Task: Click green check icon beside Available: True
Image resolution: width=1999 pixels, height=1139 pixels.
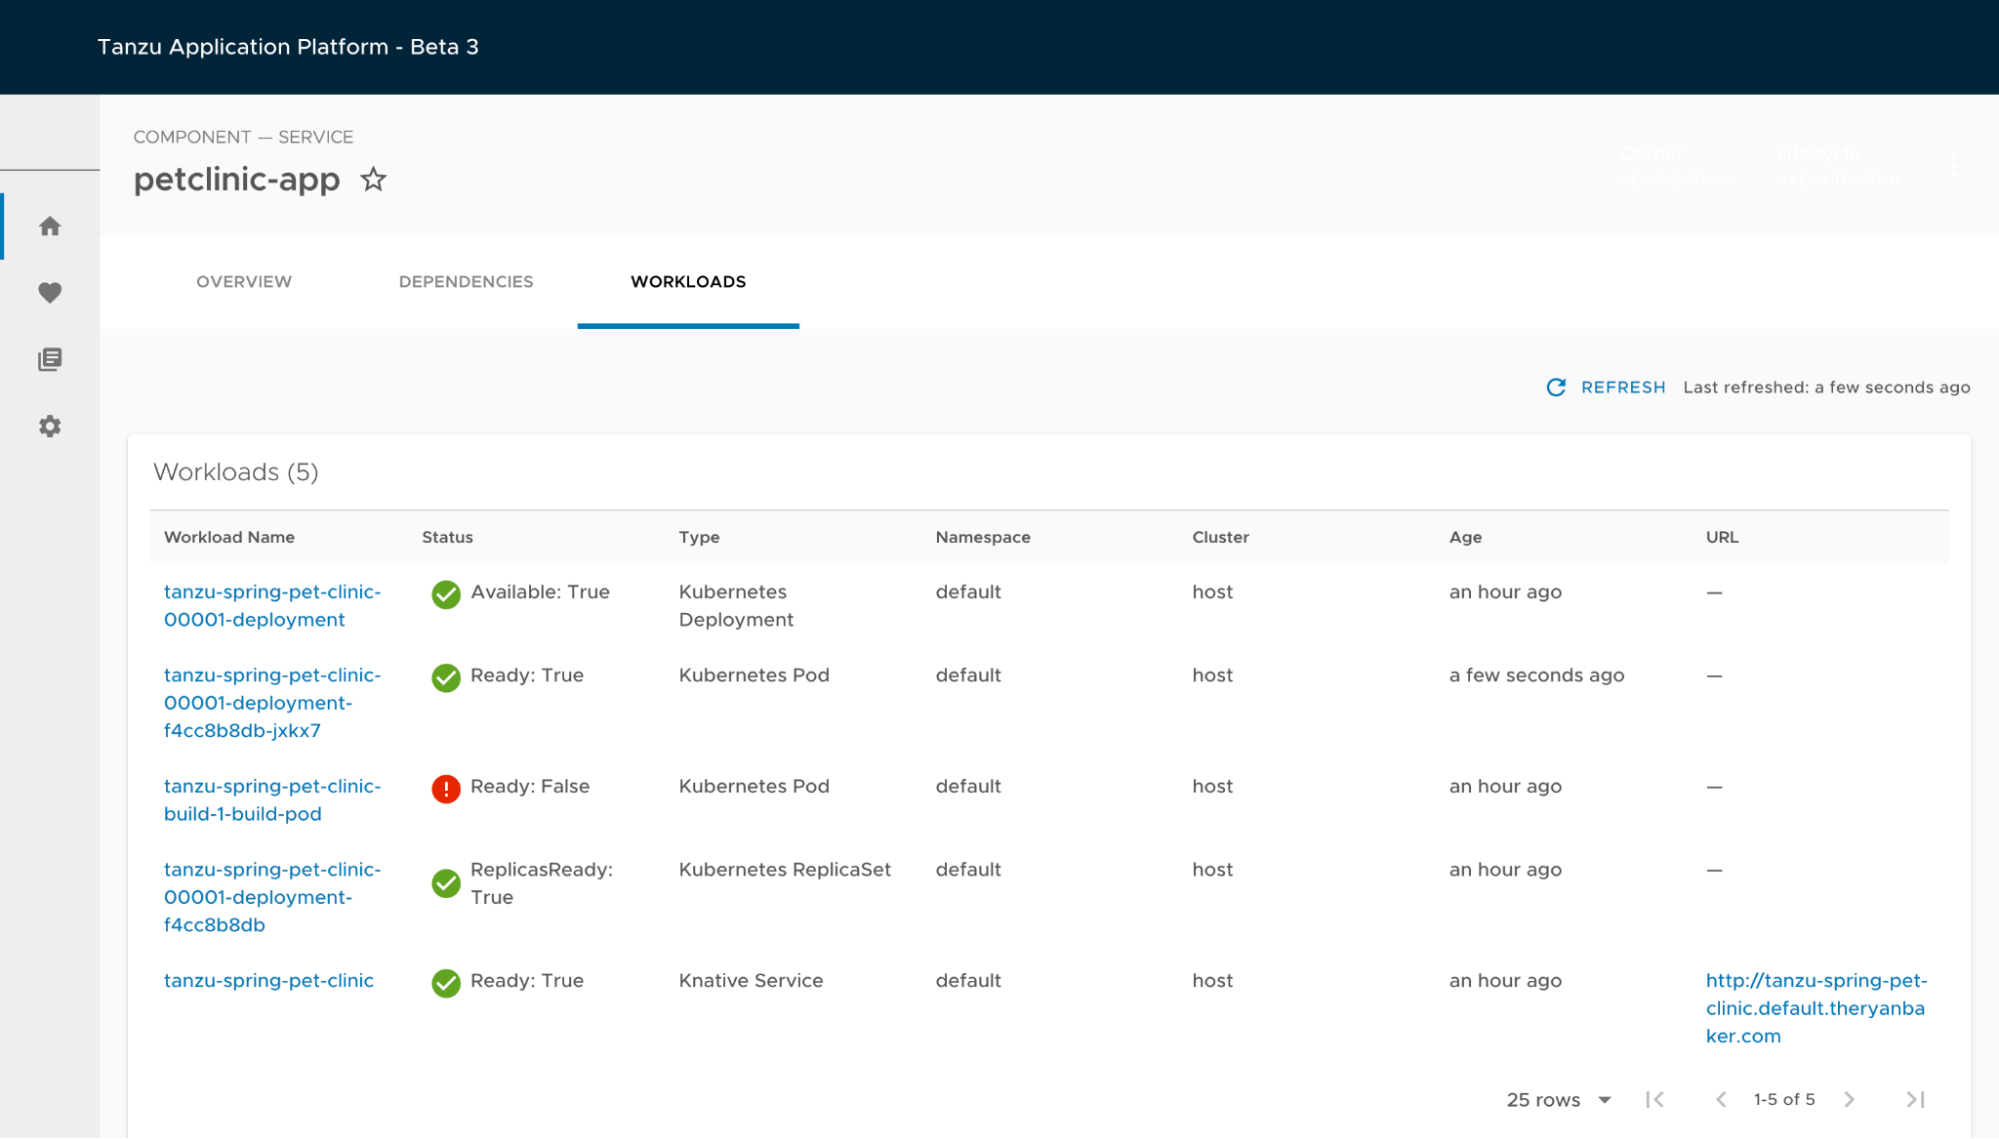Action: (x=446, y=594)
